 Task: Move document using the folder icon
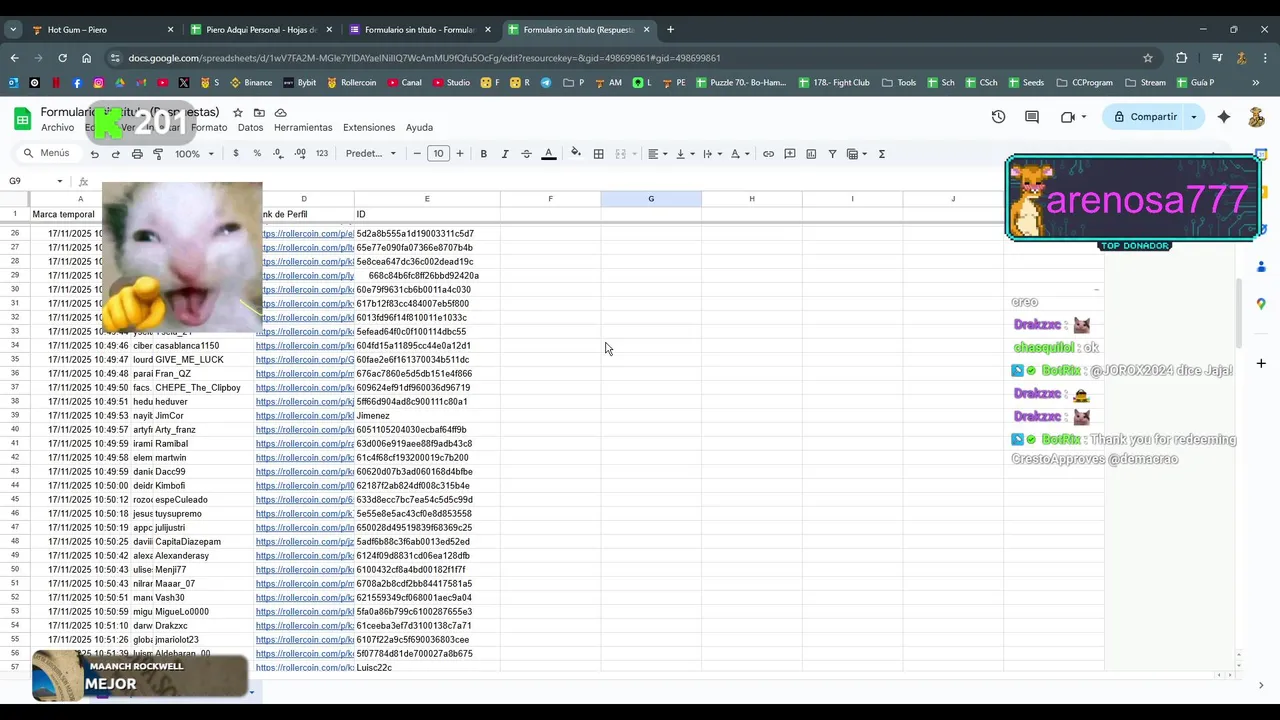pos(259,113)
